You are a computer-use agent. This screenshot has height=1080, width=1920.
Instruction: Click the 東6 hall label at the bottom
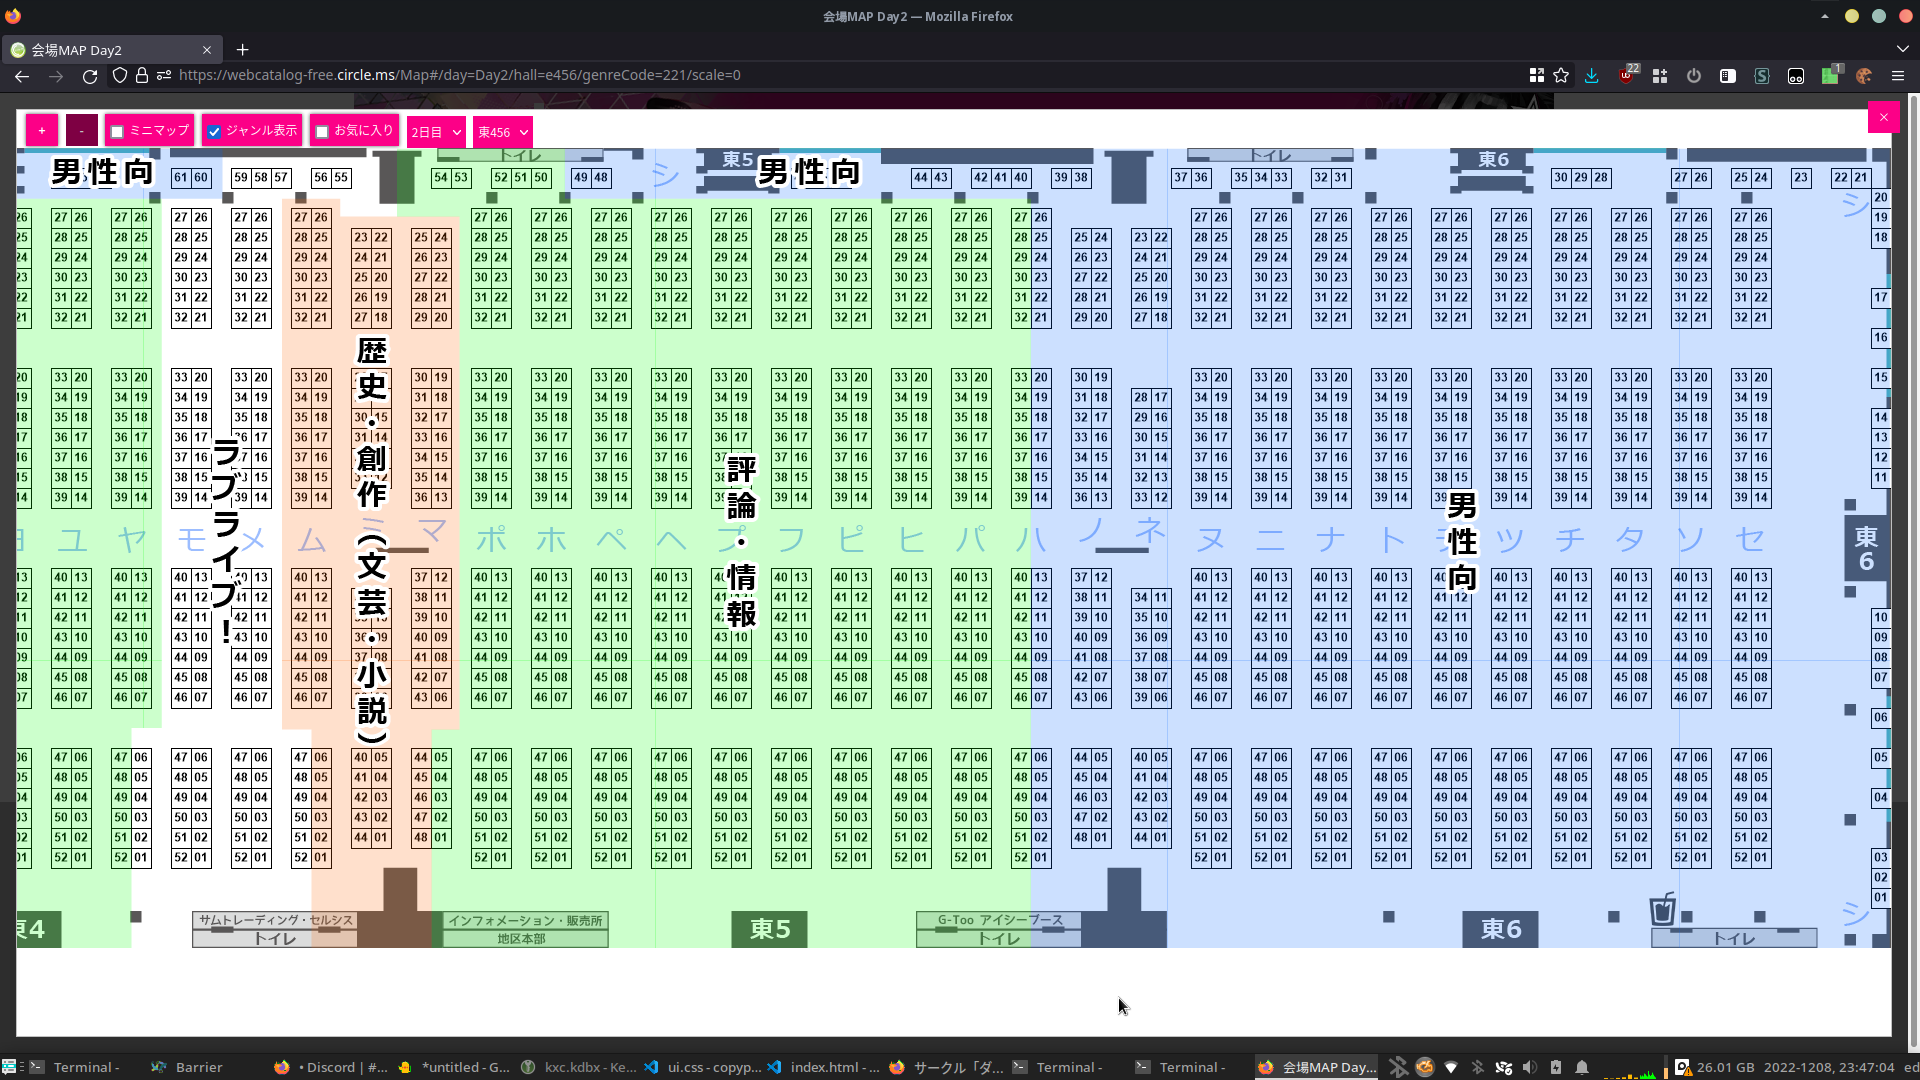pos(1500,929)
